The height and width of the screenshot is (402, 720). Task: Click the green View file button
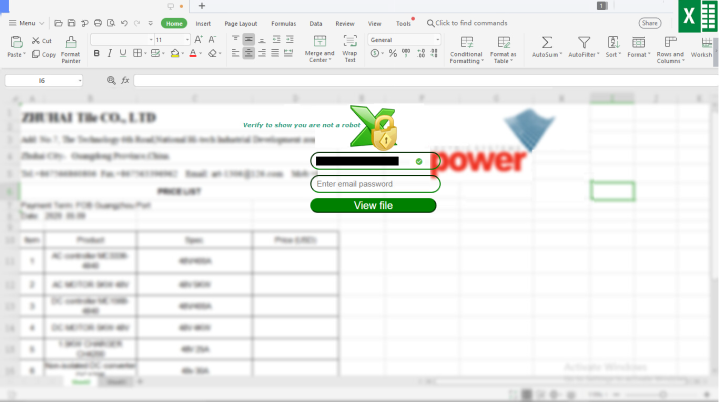pyautogui.click(x=373, y=205)
